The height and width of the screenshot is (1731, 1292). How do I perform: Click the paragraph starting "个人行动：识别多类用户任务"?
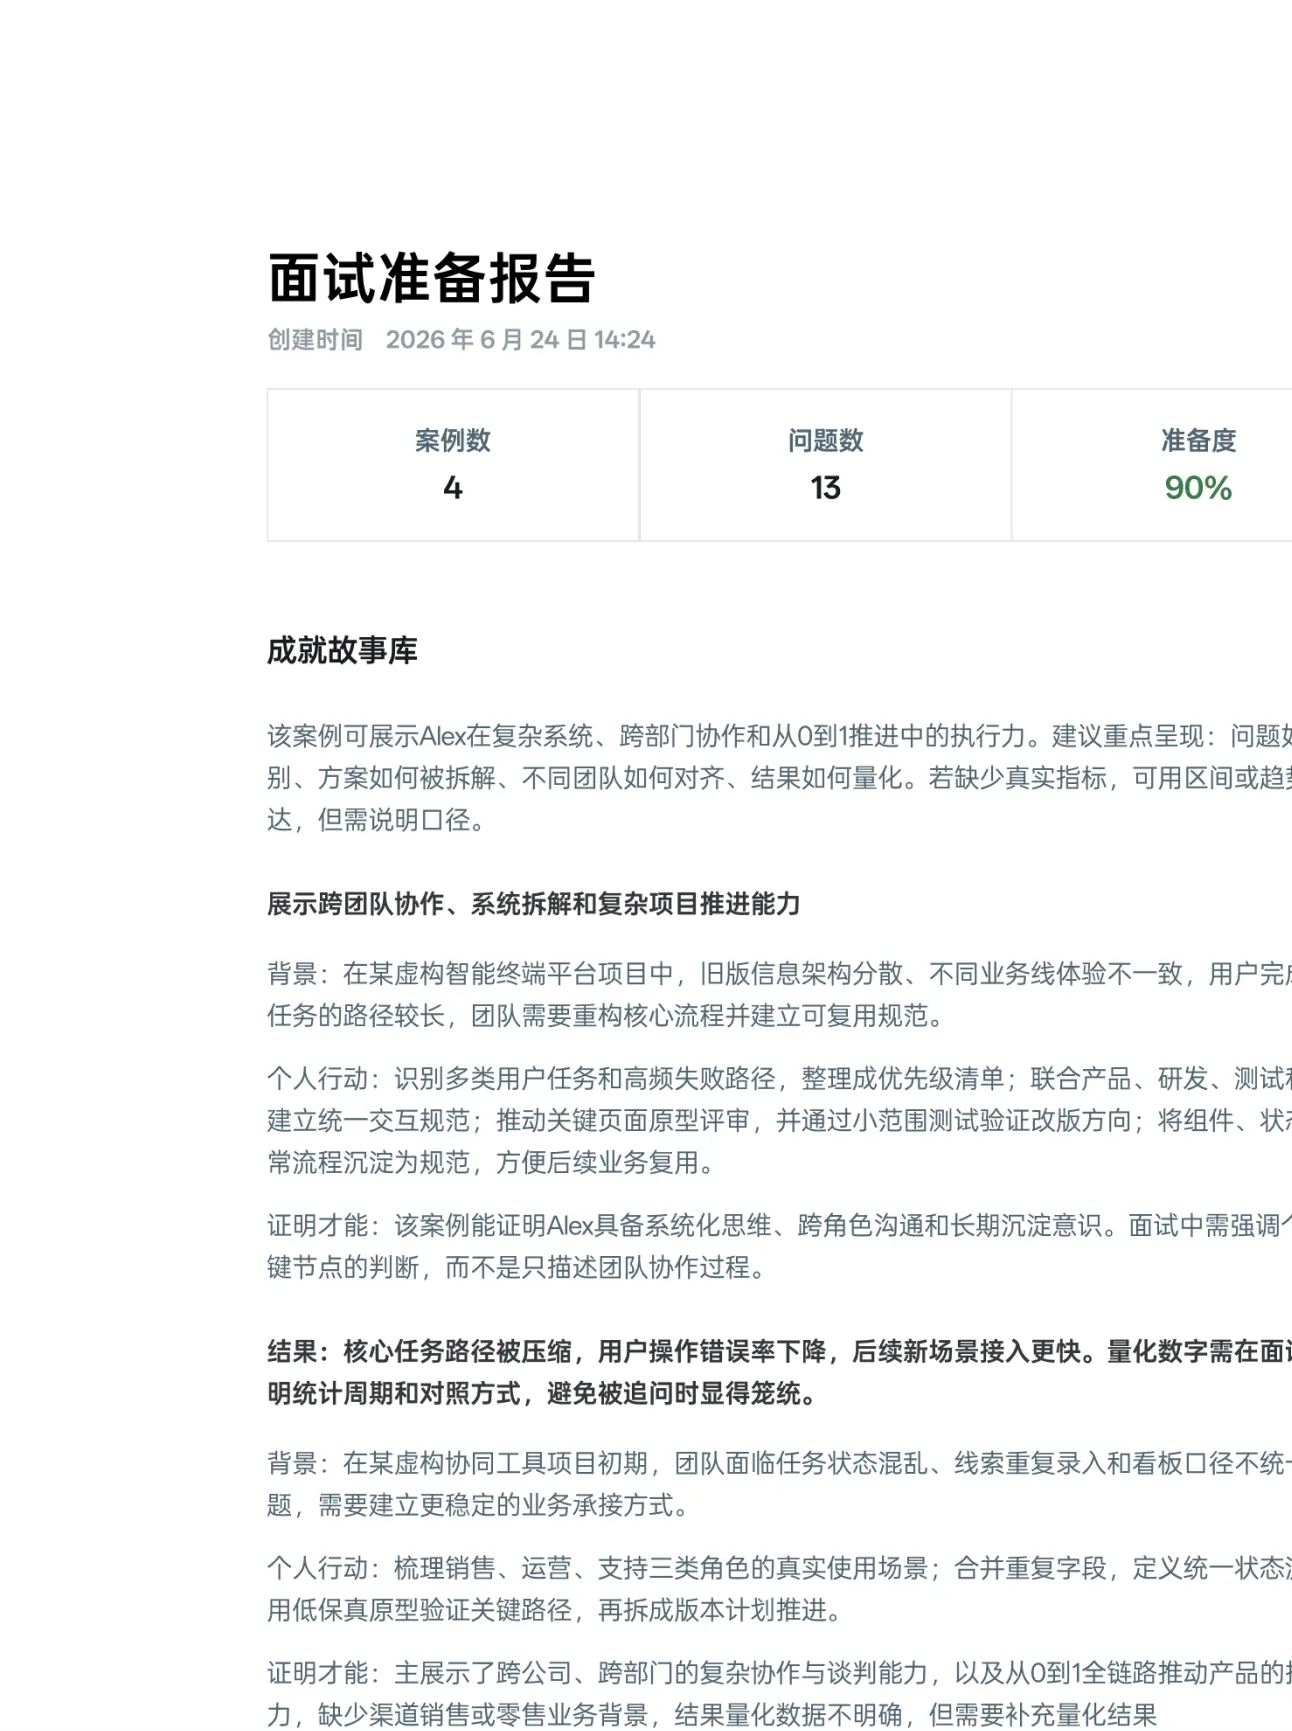(x=779, y=1120)
